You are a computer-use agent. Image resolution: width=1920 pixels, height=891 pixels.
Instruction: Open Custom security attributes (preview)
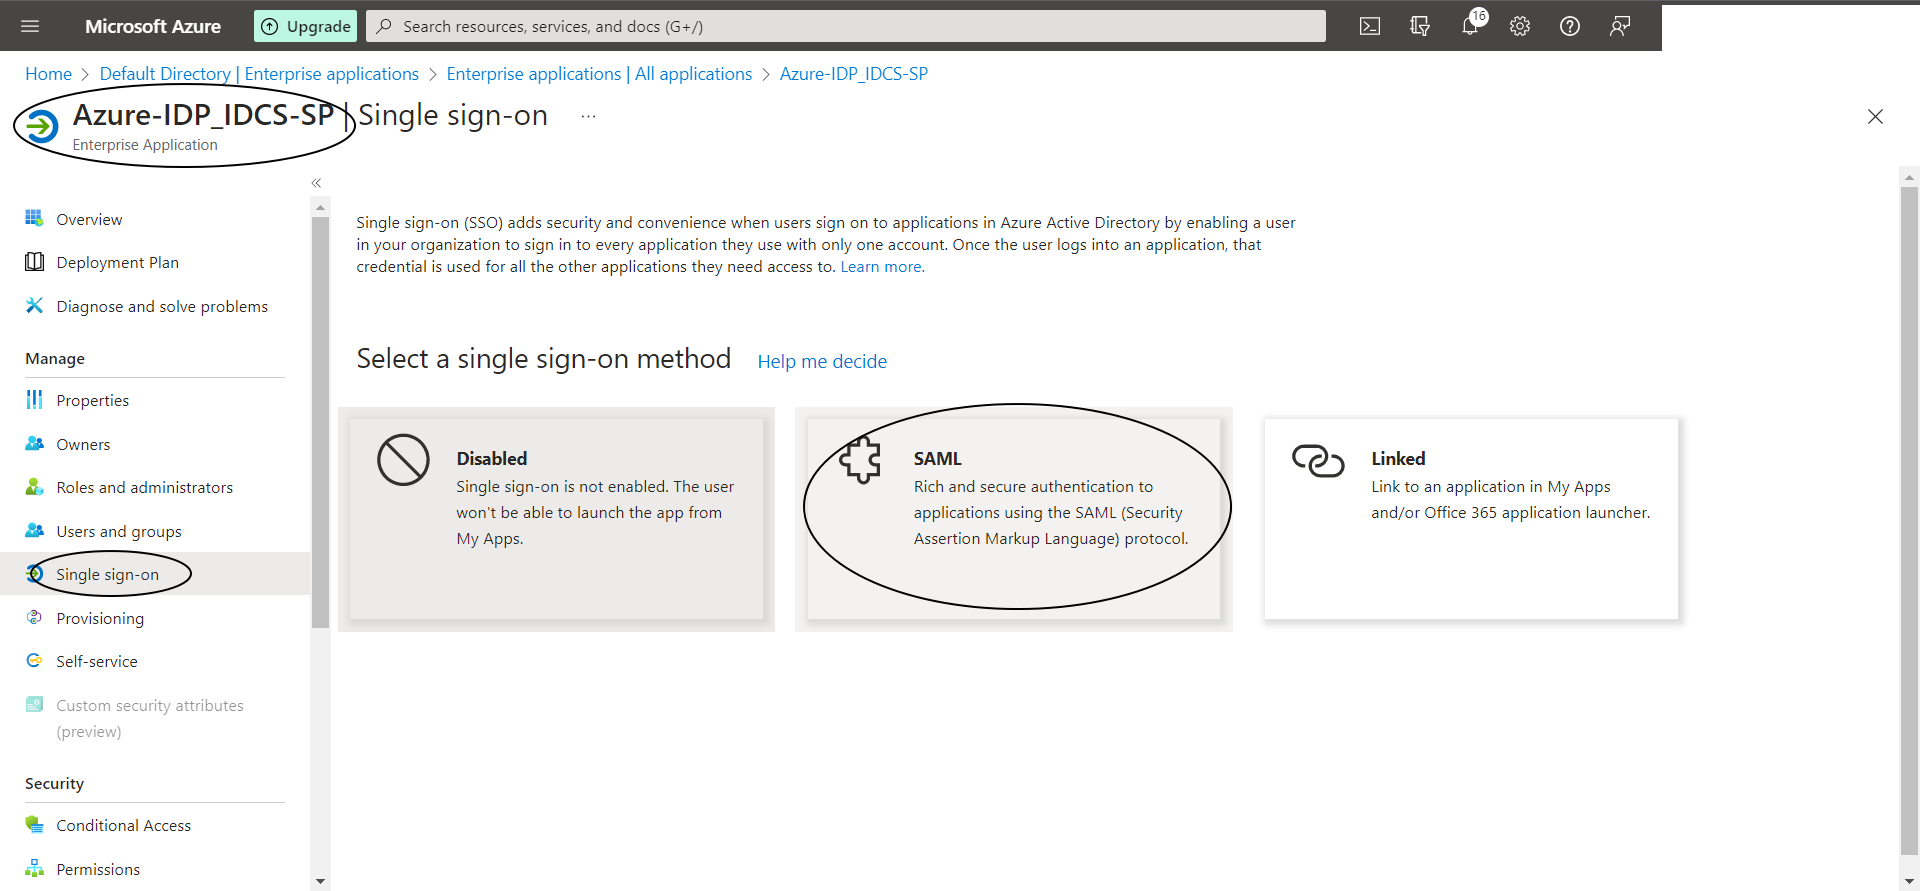[x=152, y=718]
